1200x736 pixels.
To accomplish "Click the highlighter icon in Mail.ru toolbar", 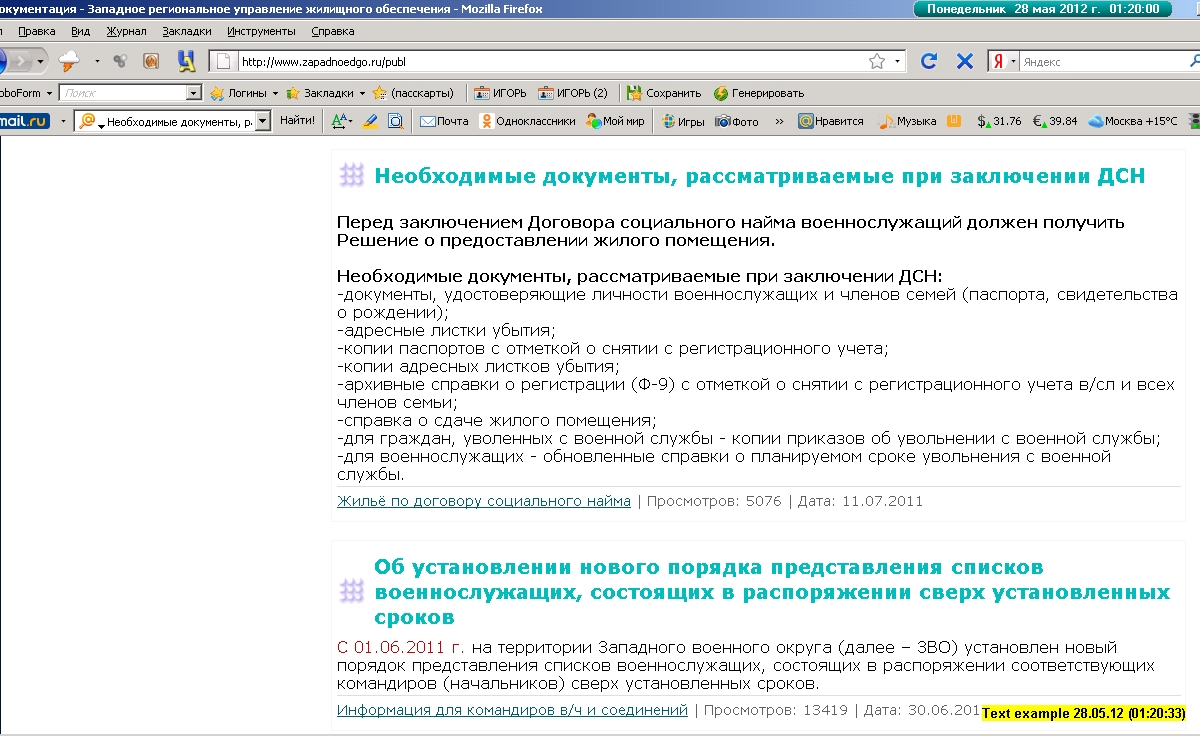I will coord(370,121).
